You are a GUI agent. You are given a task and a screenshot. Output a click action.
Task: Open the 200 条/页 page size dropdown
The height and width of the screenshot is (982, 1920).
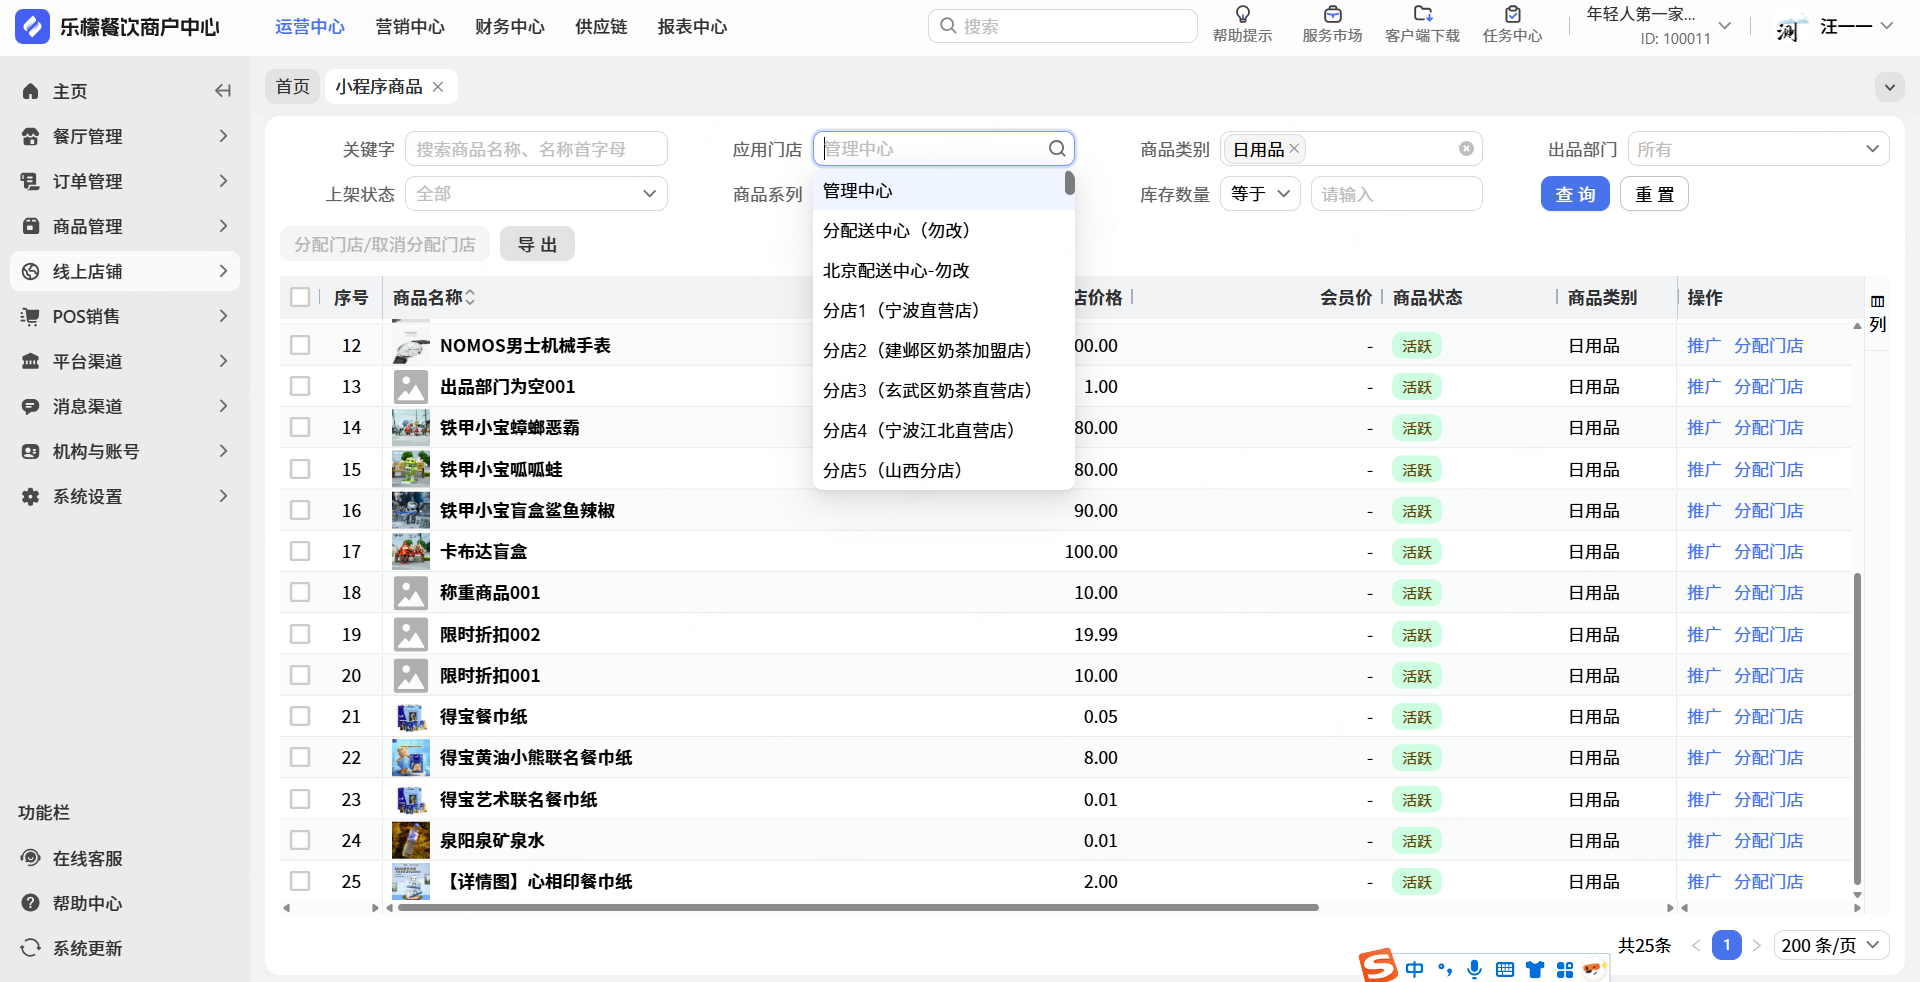(1830, 945)
